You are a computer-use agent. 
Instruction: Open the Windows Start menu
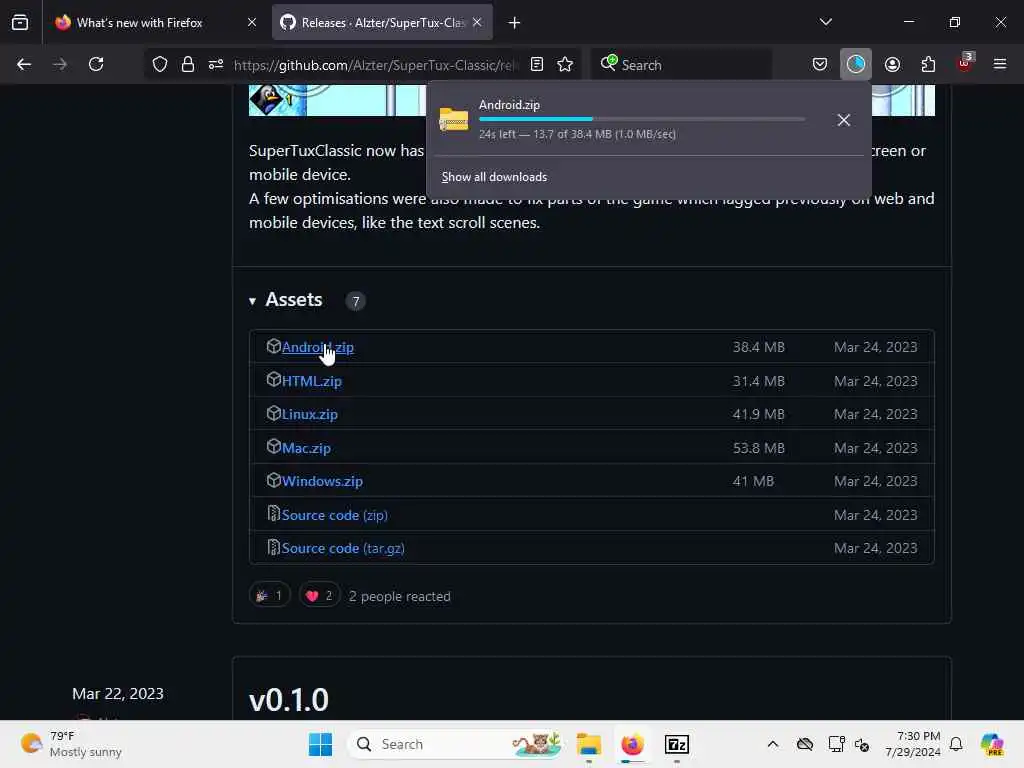pos(321,744)
